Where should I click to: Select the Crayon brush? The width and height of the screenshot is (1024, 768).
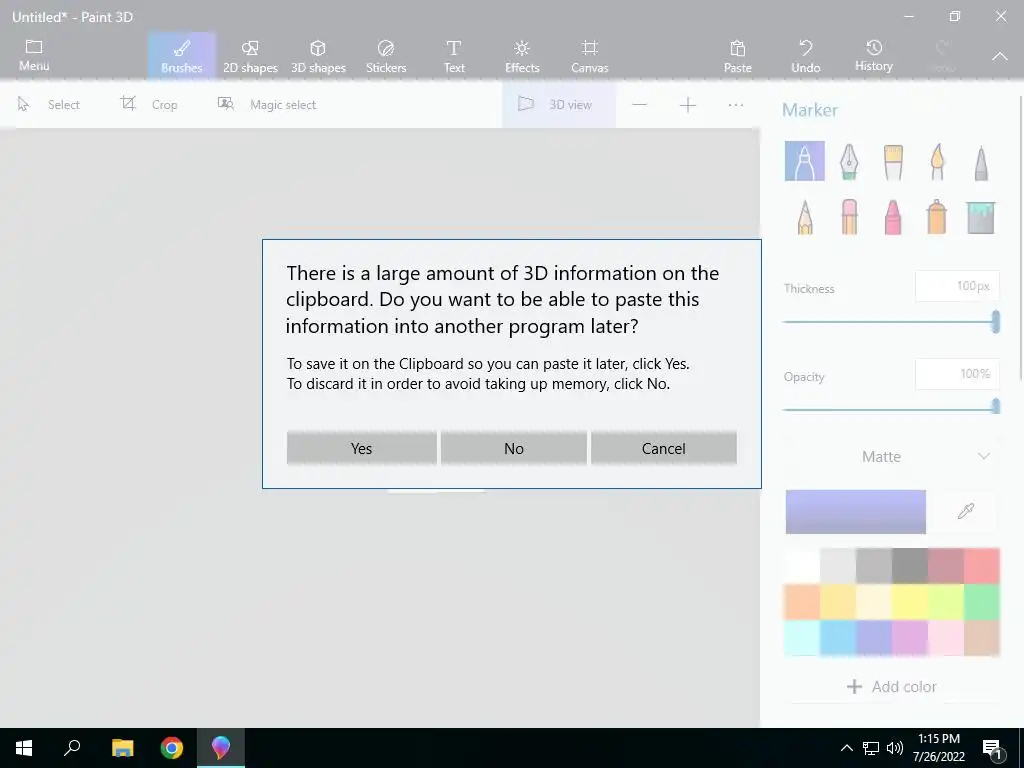tap(893, 217)
